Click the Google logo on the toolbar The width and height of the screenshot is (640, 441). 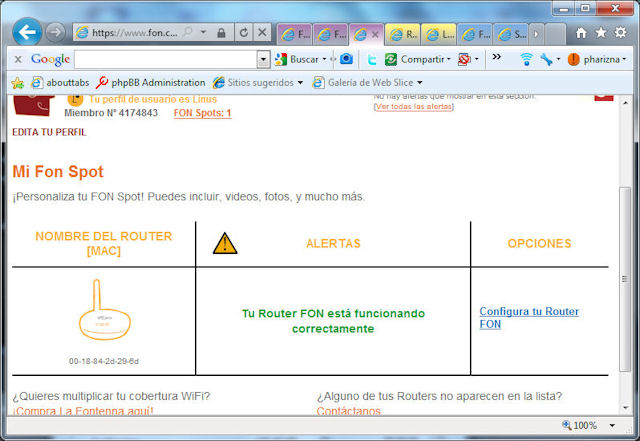[50, 59]
